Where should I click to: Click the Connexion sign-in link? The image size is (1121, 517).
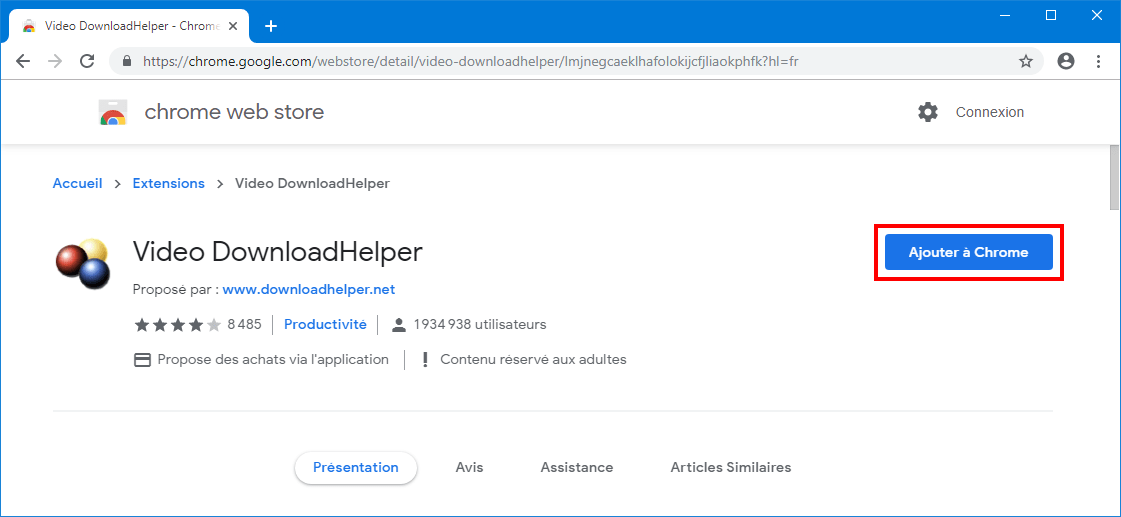tap(989, 112)
